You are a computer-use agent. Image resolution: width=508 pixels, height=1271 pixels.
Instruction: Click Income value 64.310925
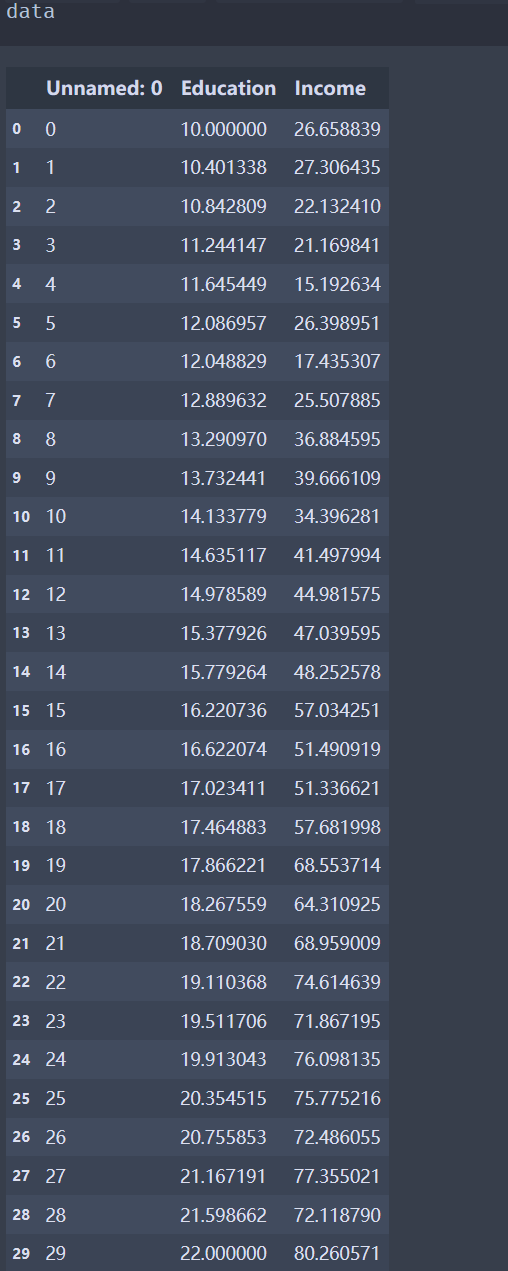pos(337,904)
